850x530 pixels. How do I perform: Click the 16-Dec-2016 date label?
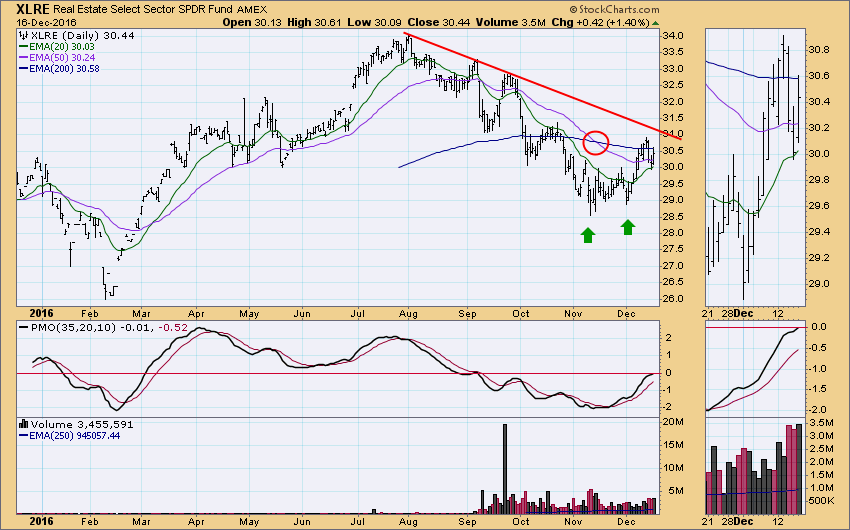pos(47,23)
